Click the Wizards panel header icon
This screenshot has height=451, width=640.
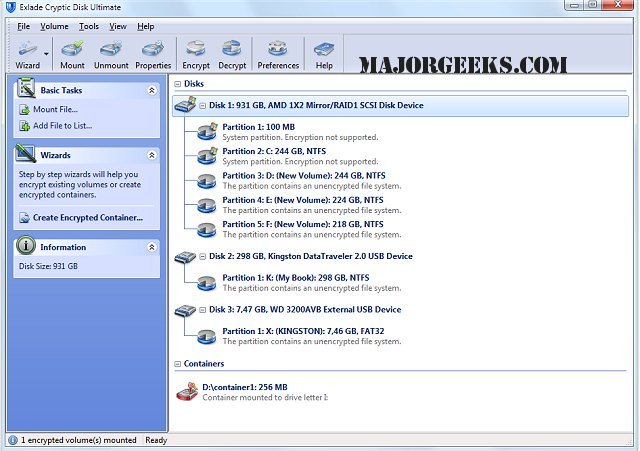[26, 153]
